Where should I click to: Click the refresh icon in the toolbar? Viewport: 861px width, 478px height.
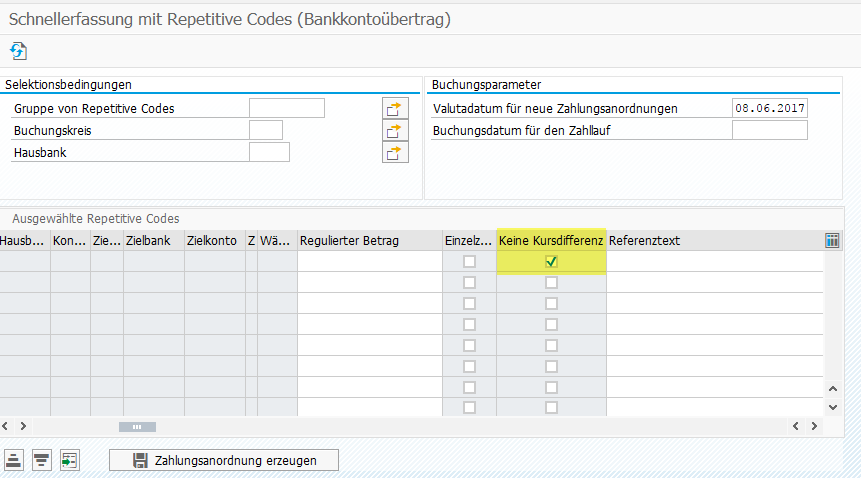pos(18,50)
